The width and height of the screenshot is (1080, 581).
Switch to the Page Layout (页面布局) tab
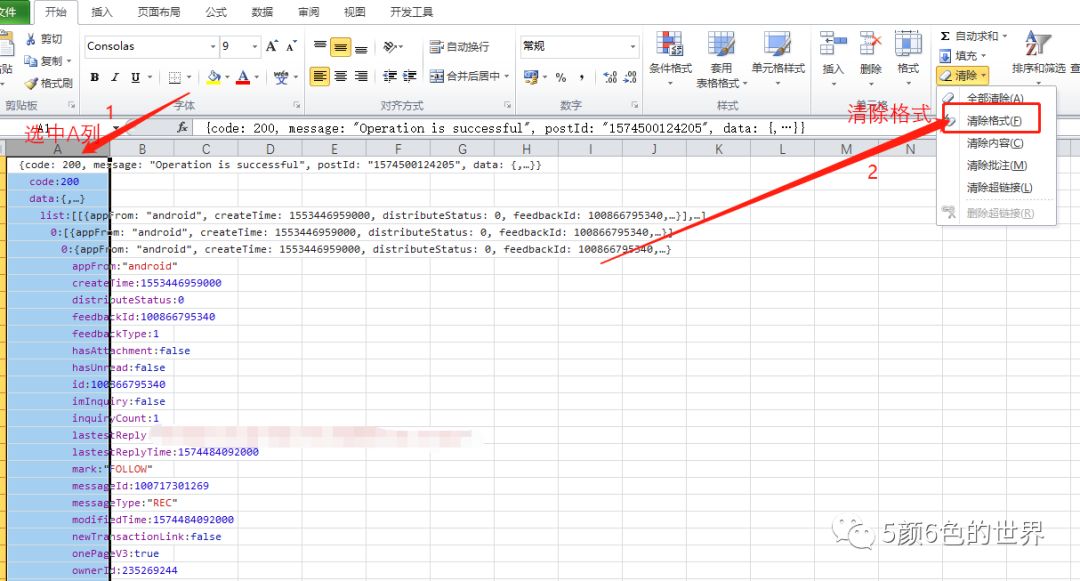[159, 12]
